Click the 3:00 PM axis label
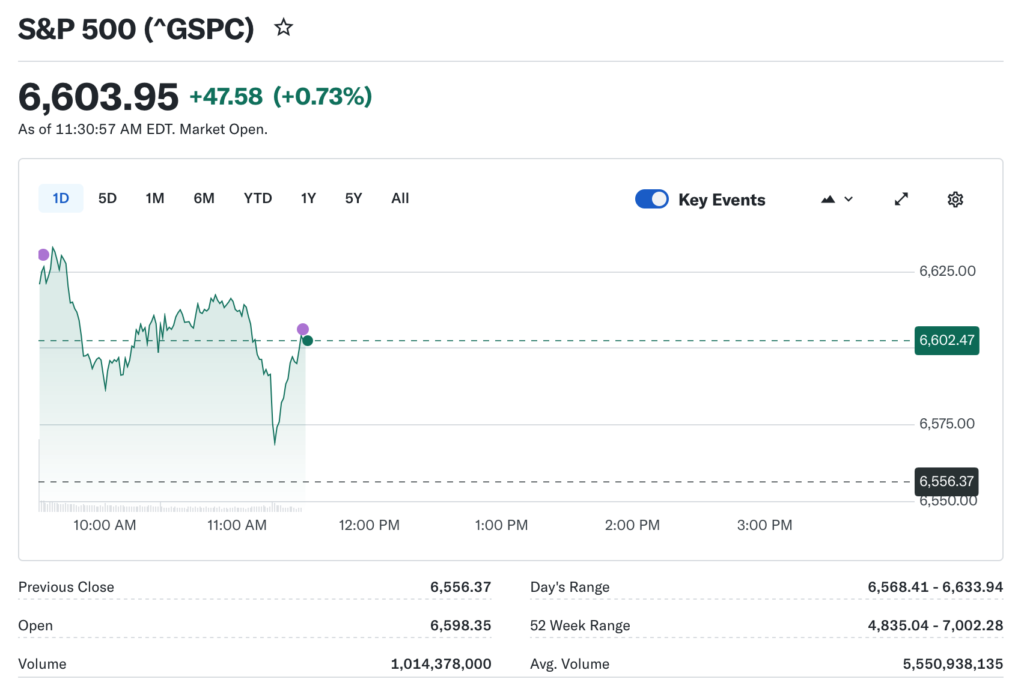The image size is (1024, 697). point(764,525)
